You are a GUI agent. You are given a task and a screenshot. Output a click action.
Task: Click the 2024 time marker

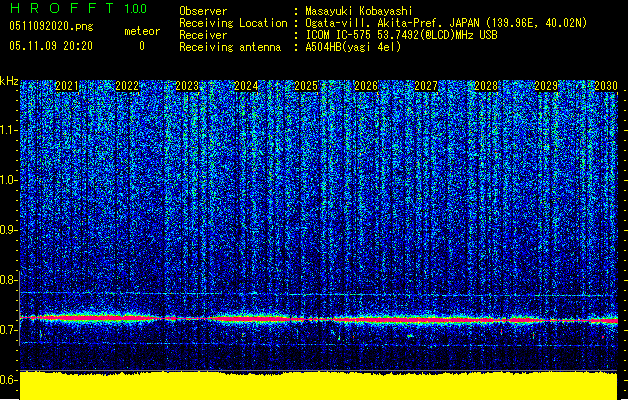click(x=246, y=86)
